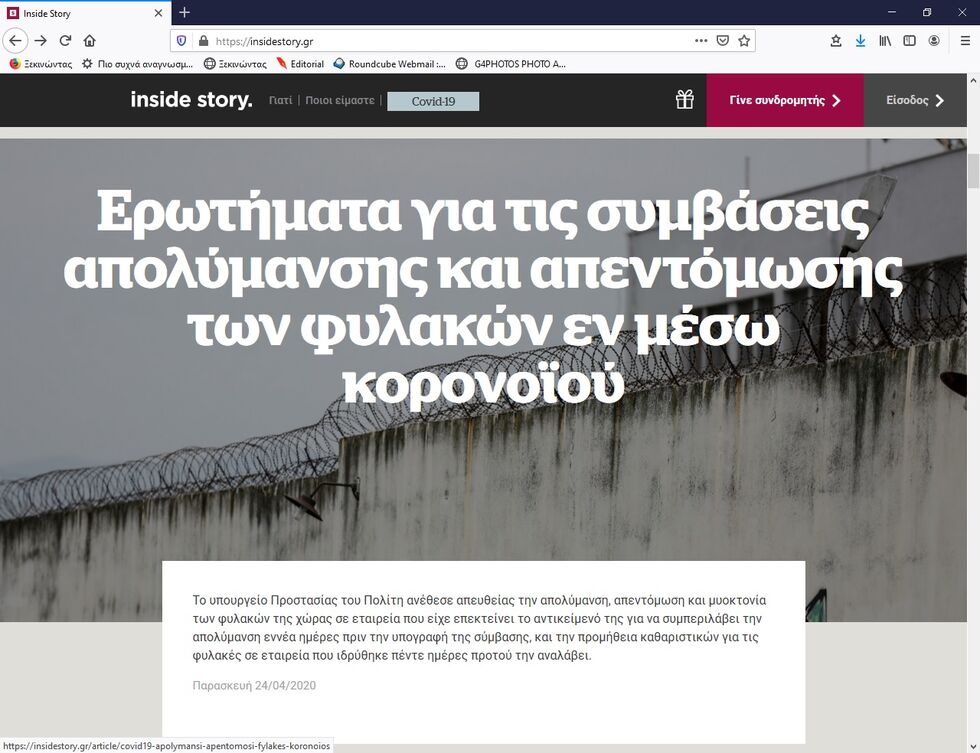Open the Ποιοι είμαστε menu link

tap(340, 100)
